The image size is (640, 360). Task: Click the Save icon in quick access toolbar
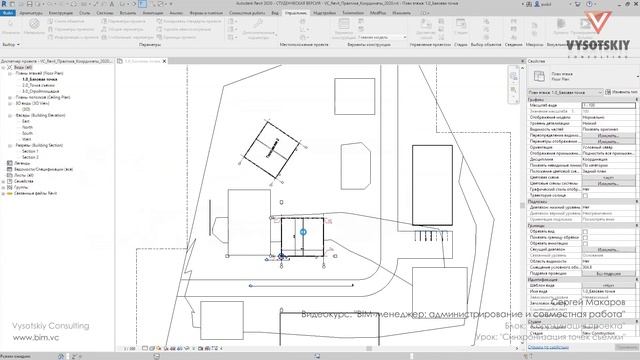pos(29,4)
